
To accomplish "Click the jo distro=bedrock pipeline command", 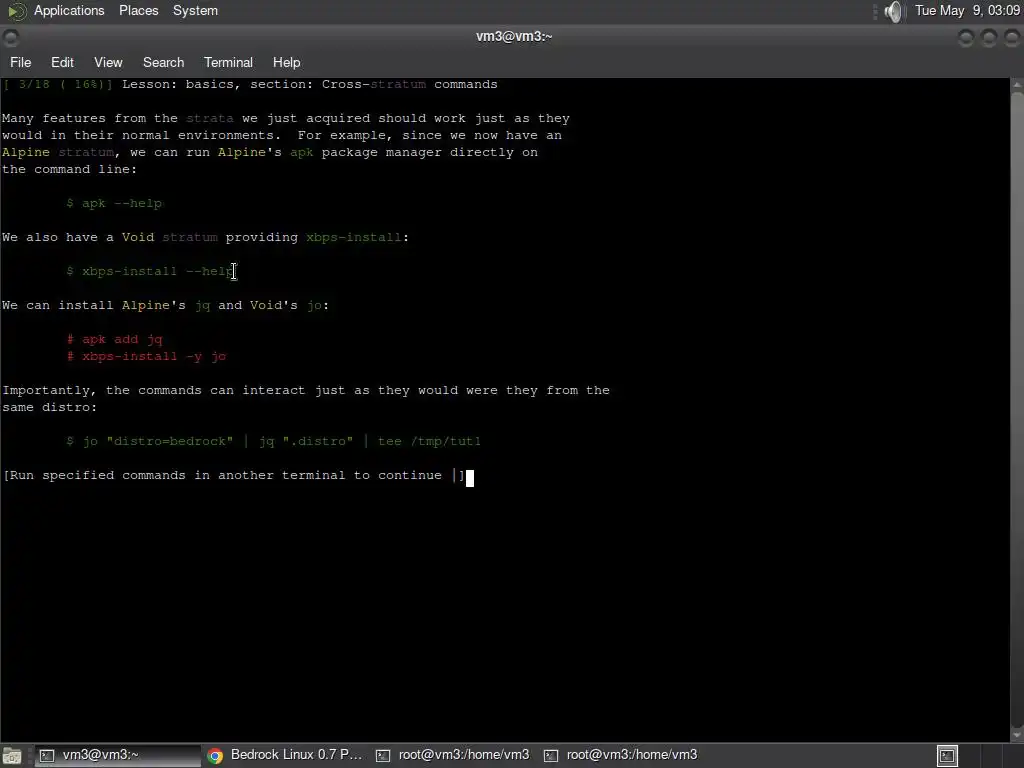I will point(274,441).
